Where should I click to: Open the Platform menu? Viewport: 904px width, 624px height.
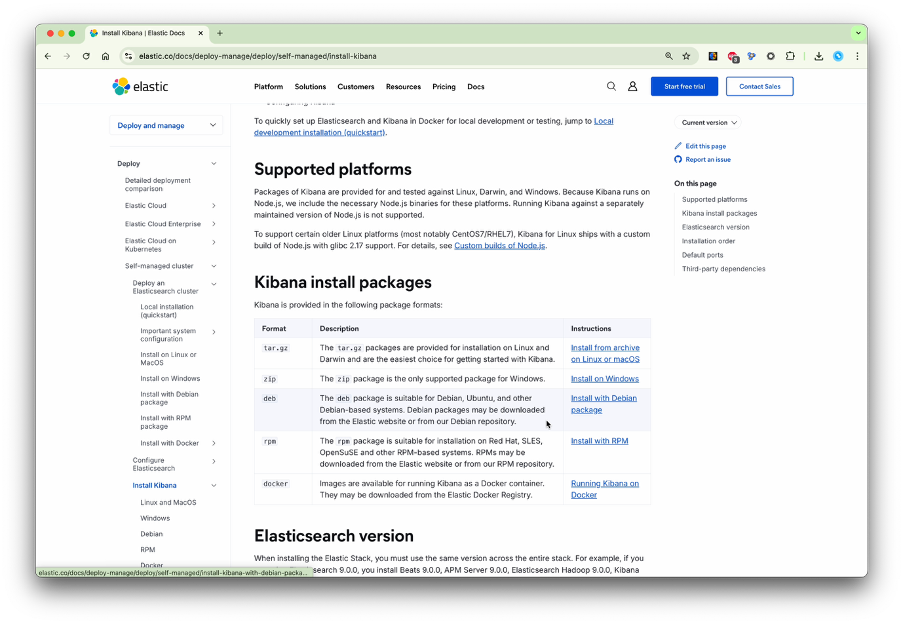coord(269,87)
